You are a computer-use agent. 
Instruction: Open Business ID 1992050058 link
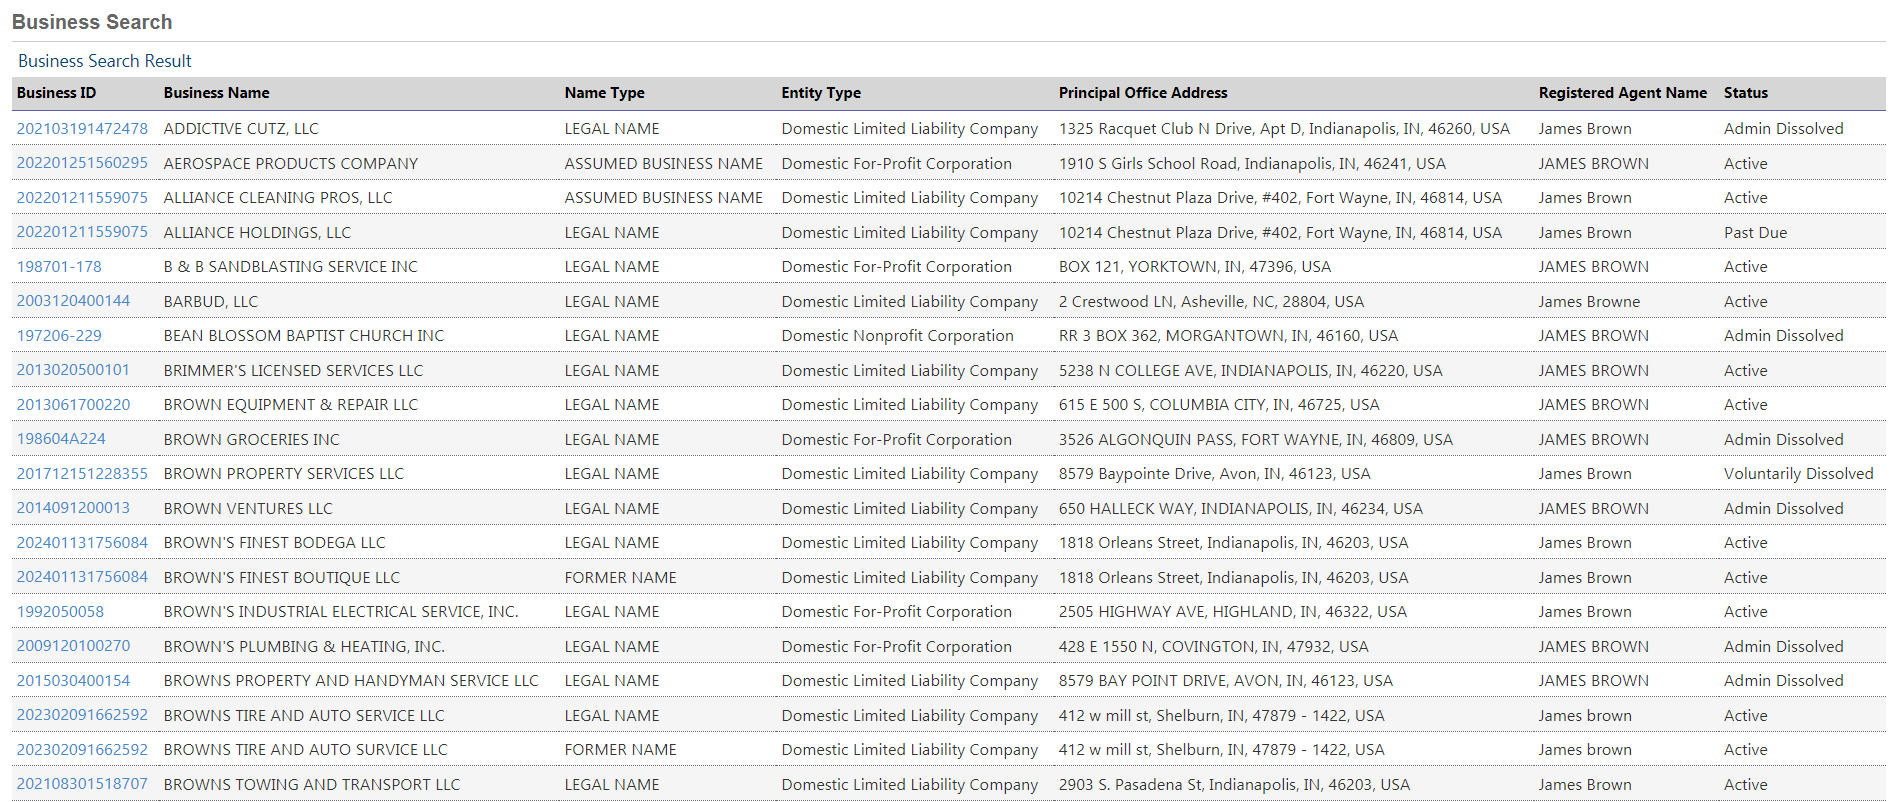pos(60,612)
